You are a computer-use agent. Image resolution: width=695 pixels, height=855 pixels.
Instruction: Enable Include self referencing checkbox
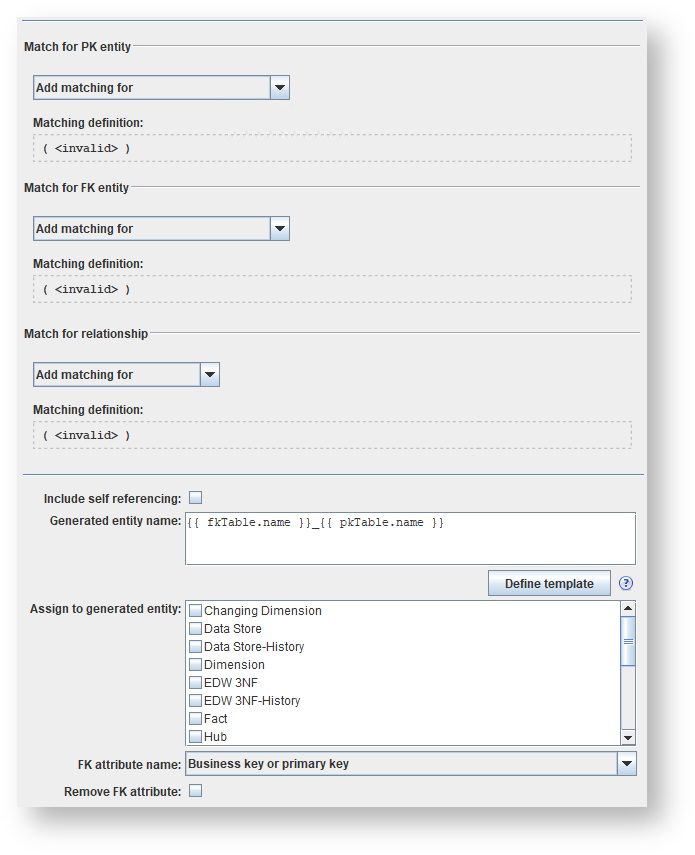tap(196, 498)
